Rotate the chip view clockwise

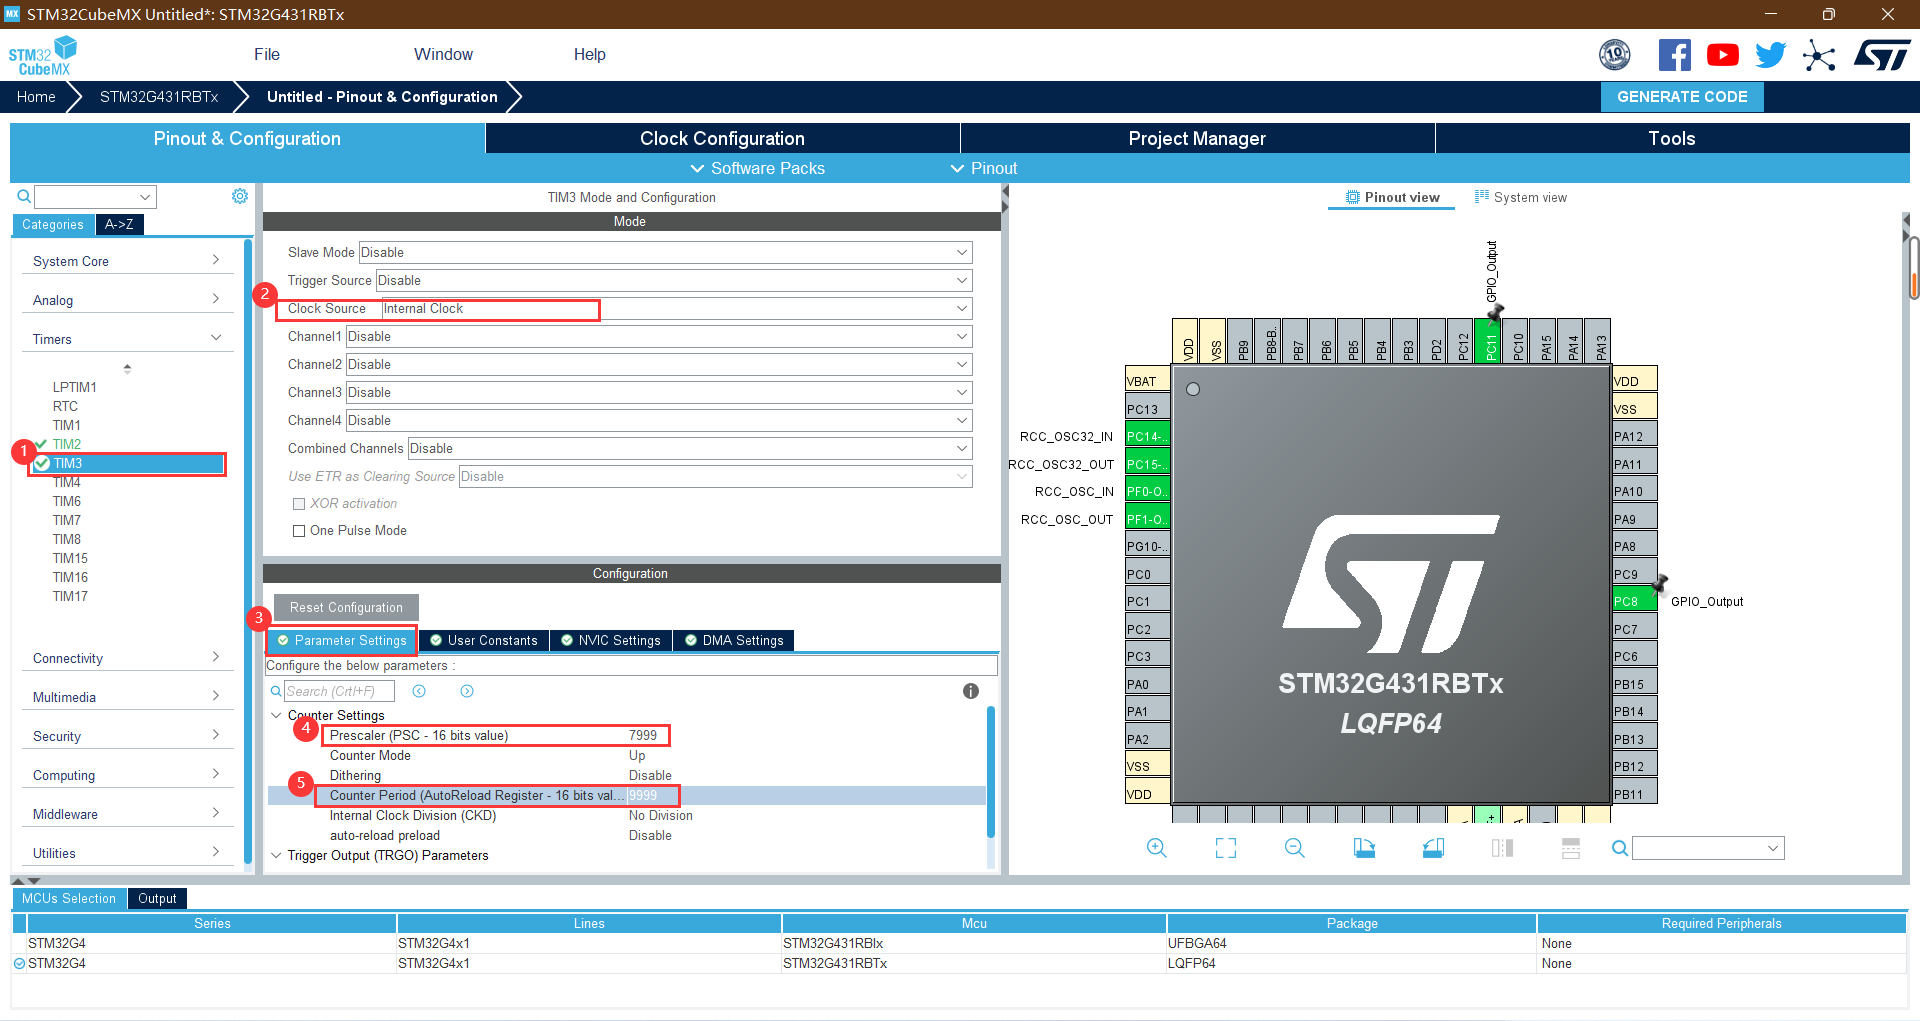pyautogui.click(x=1364, y=848)
